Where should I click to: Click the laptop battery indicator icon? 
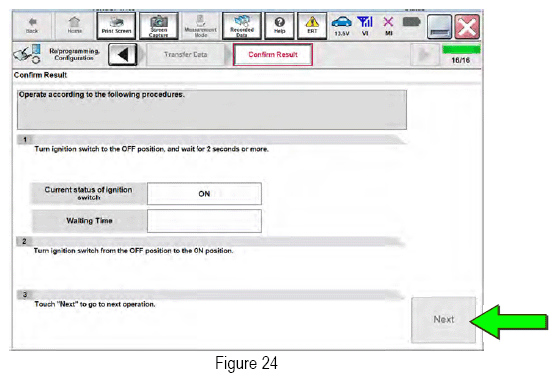tap(411, 22)
